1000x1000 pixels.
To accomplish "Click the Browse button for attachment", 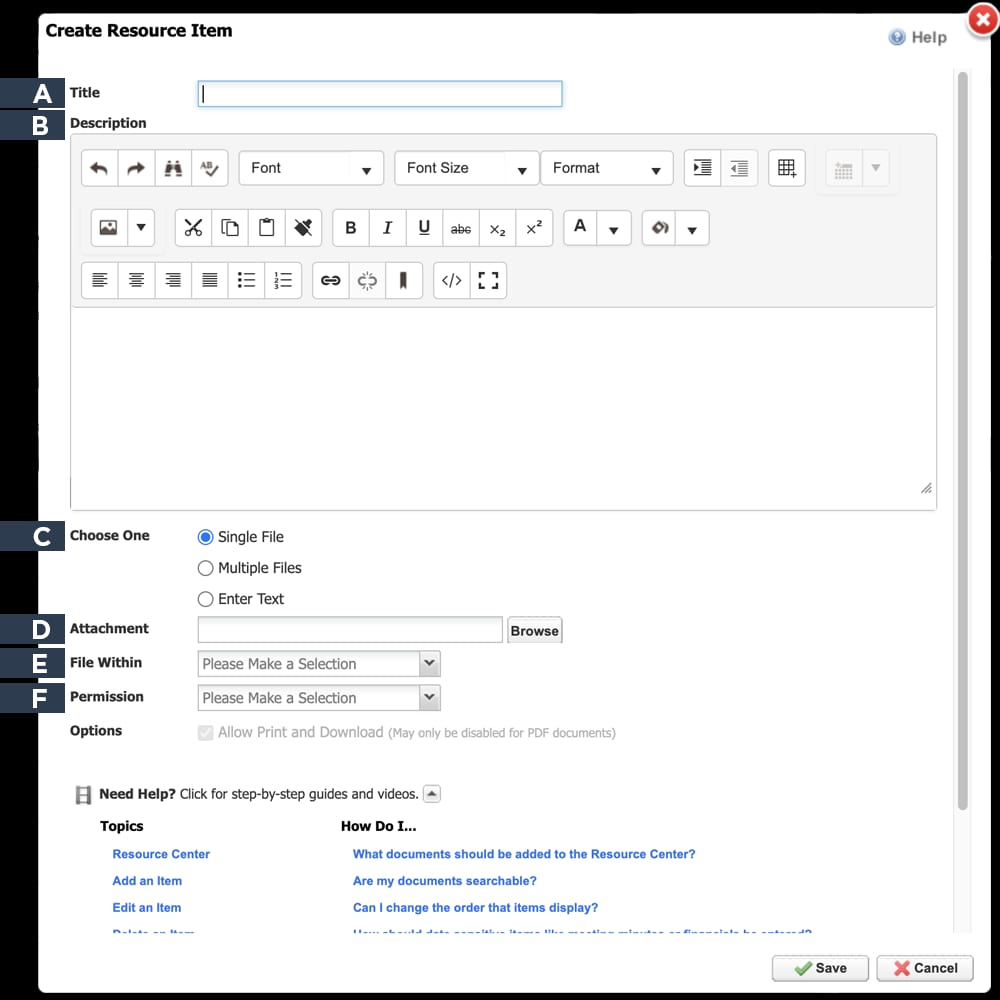I will click(x=534, y=630).
